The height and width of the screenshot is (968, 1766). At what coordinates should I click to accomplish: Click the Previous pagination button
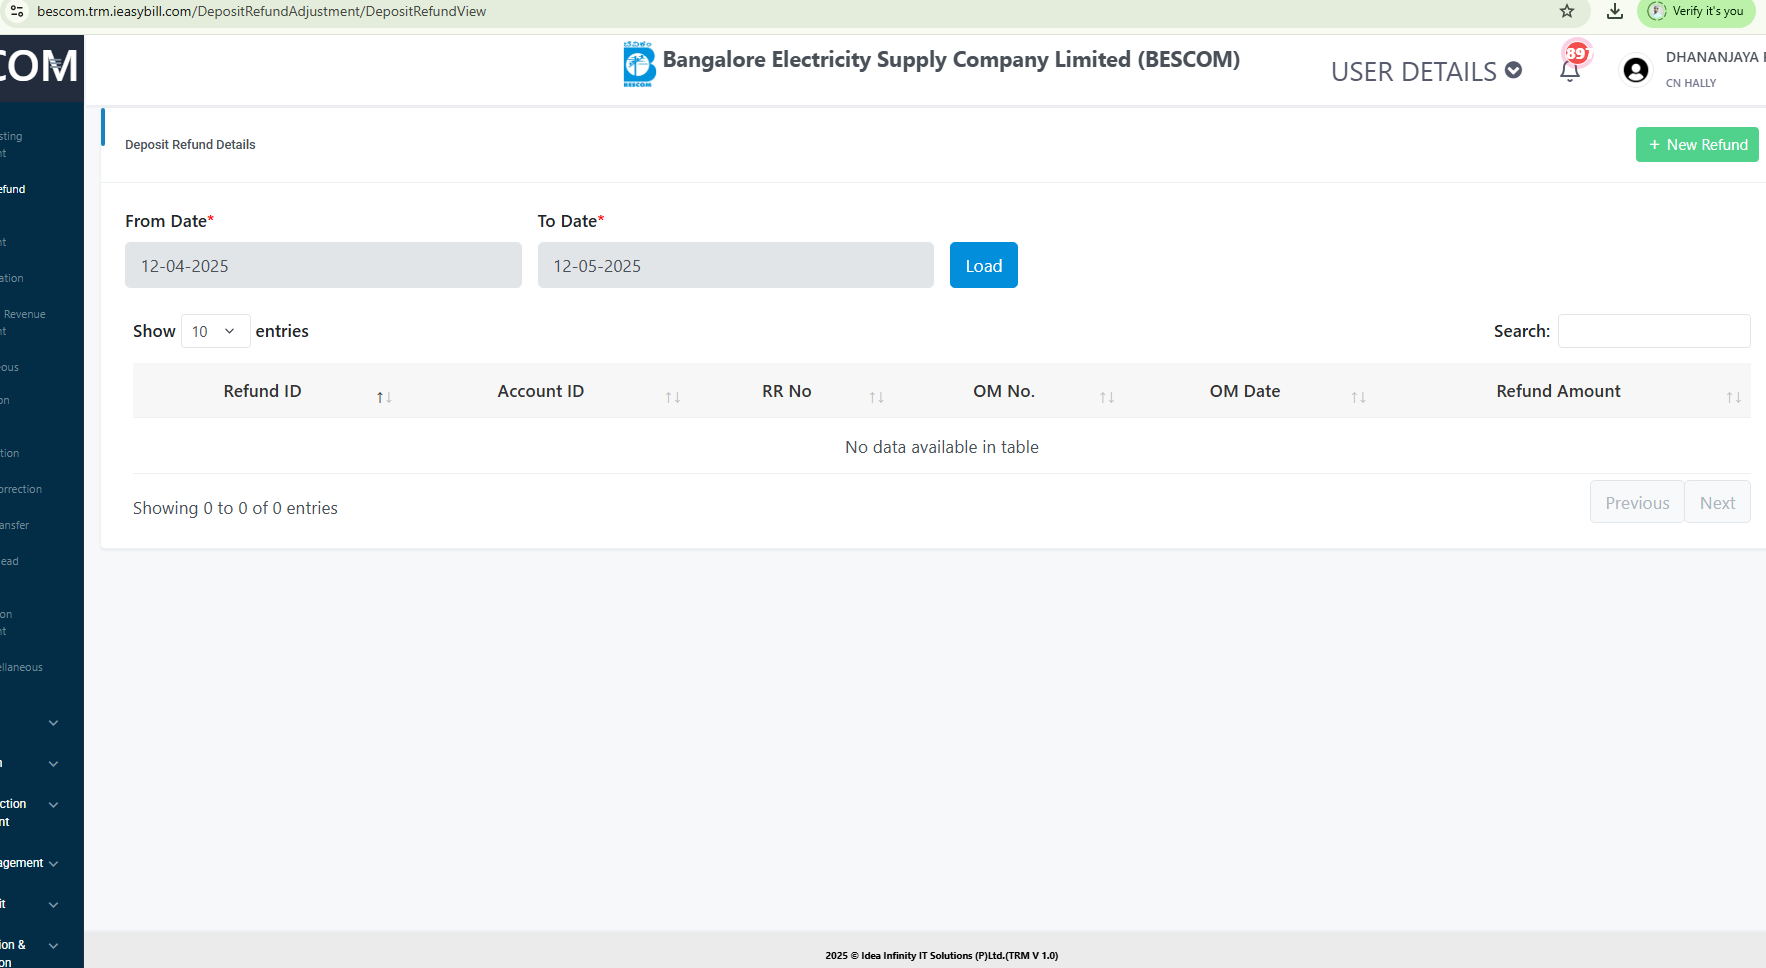[x=1637, y=502]
